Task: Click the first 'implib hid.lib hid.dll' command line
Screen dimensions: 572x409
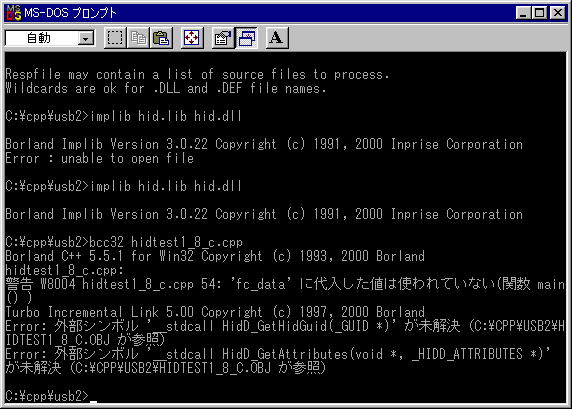Action: tap(123, 116)
